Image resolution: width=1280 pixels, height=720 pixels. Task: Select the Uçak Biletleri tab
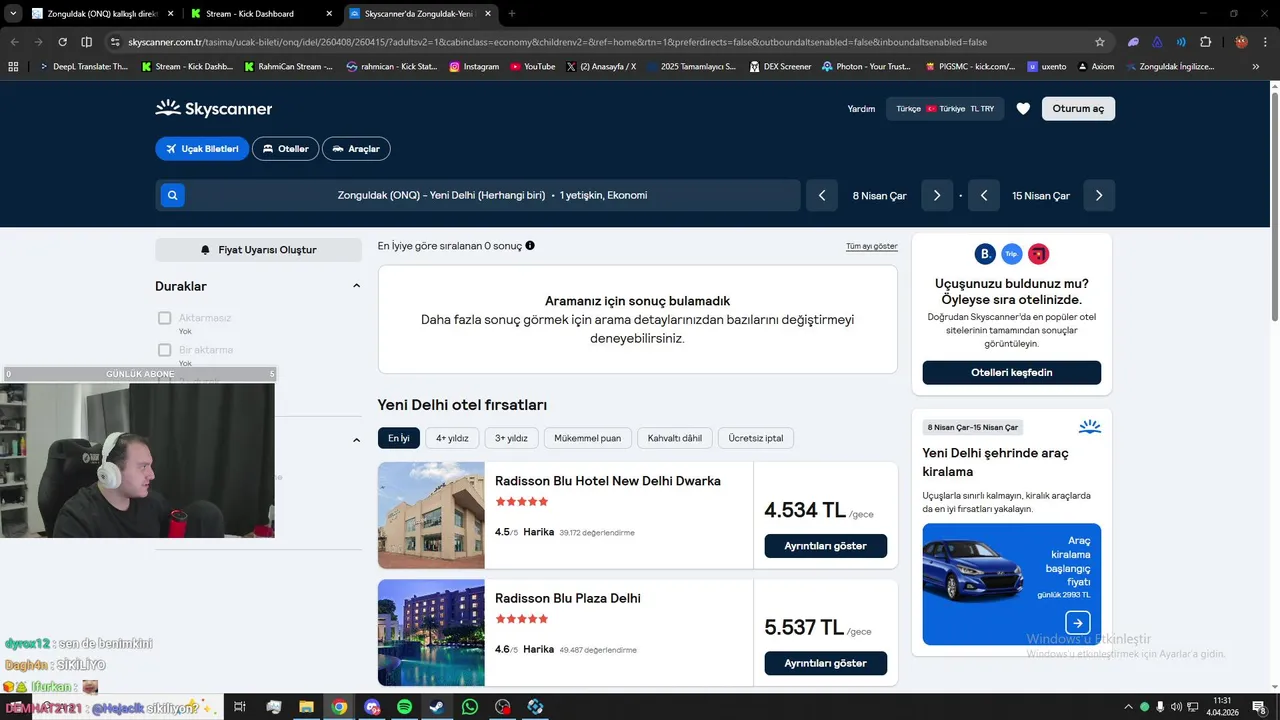coord(202,149)
